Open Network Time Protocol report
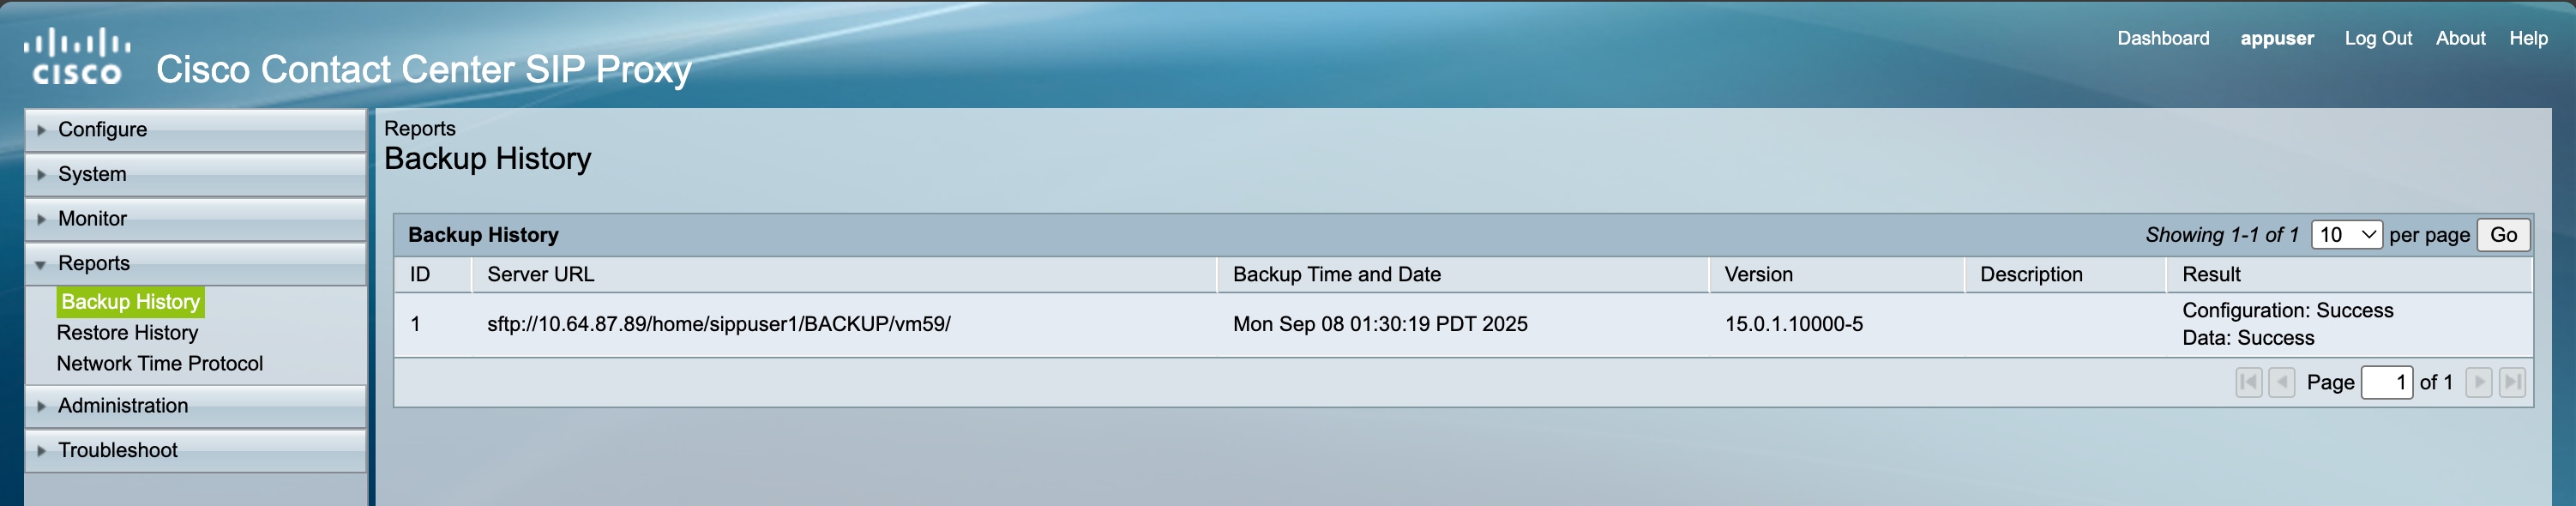Image resolution: width=2576 pixels, height=506 pixels. (x=159, y=364)
